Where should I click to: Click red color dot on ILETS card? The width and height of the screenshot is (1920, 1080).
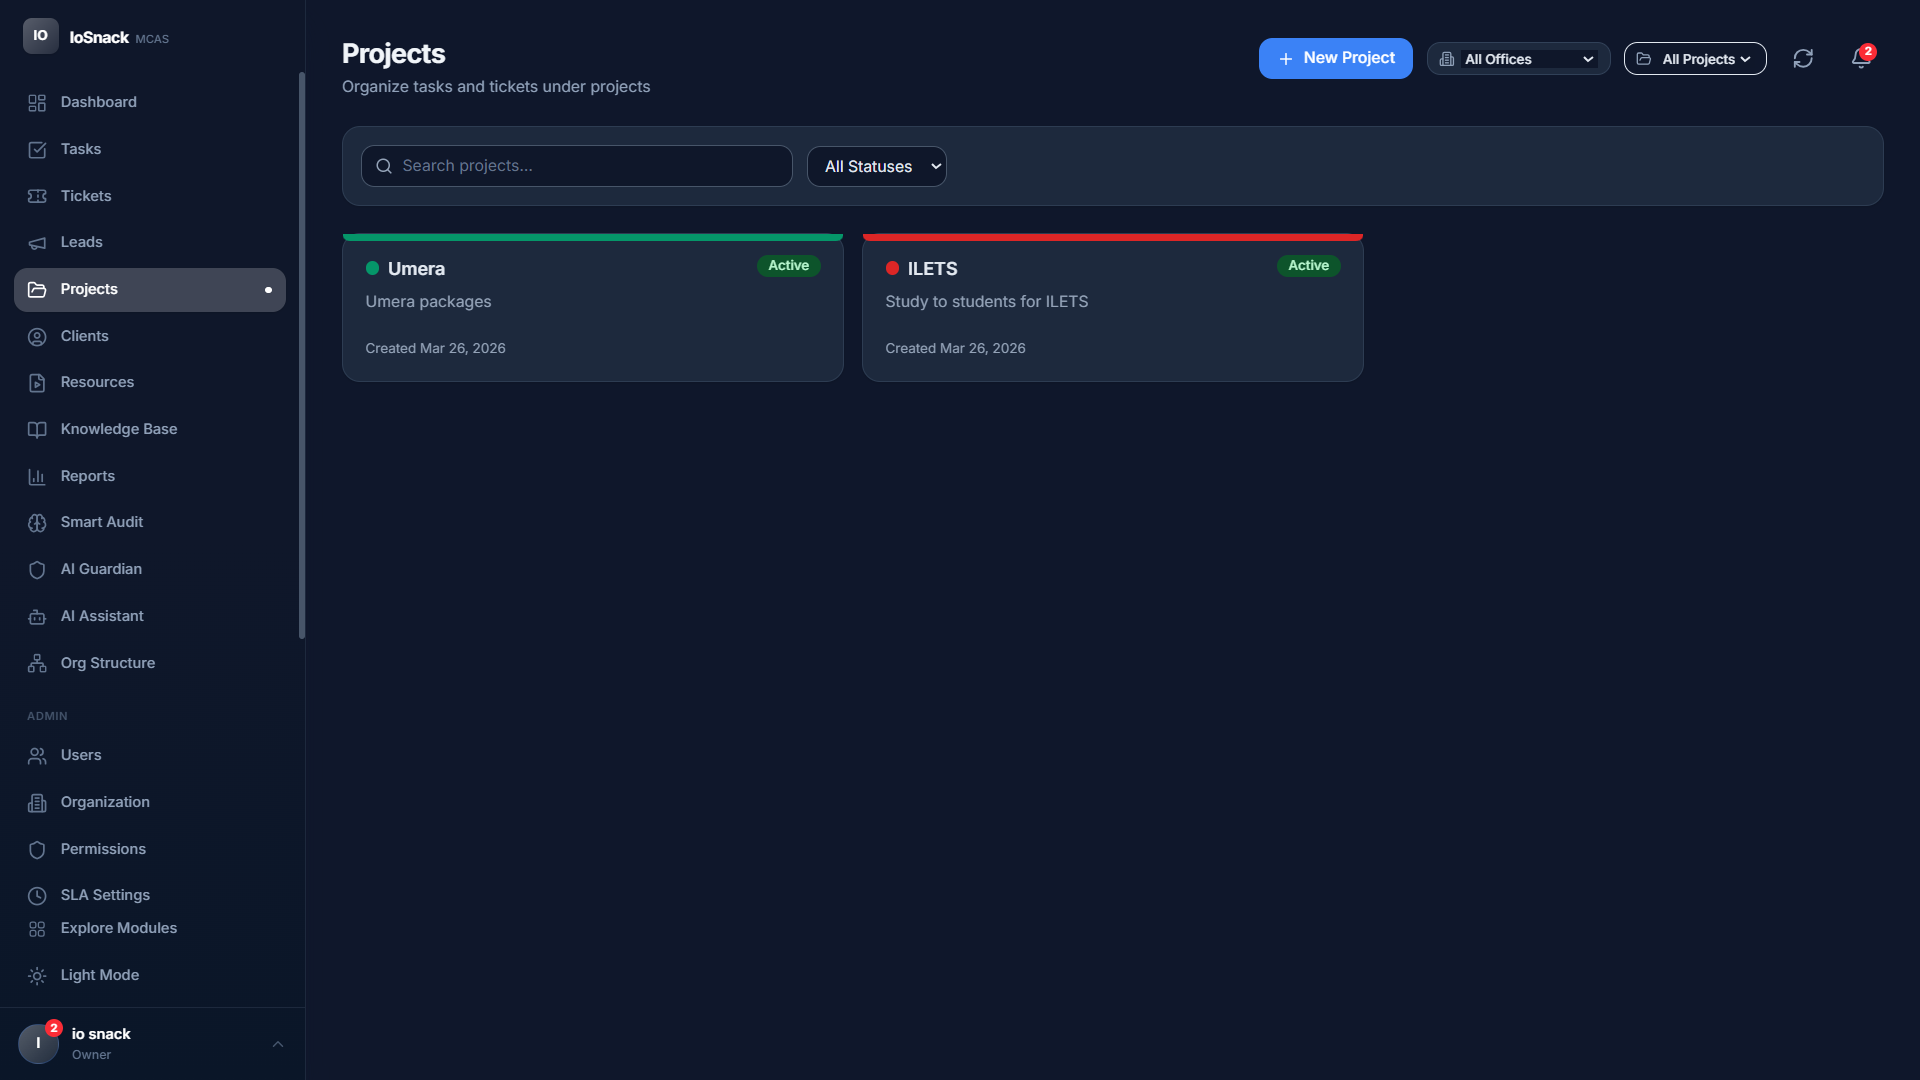(892, 268)
